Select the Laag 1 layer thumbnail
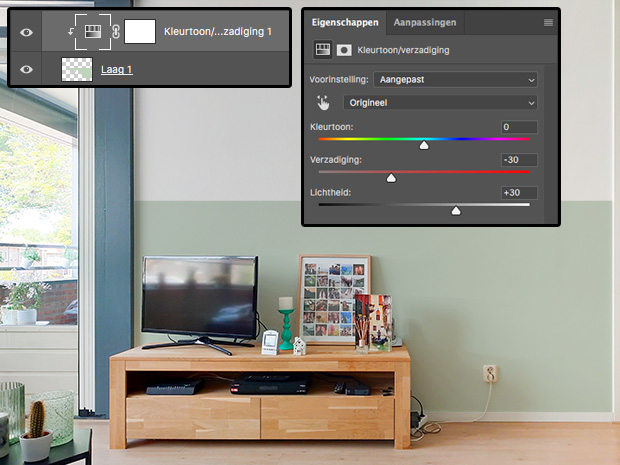620x465 pixels. coord(77,69)
